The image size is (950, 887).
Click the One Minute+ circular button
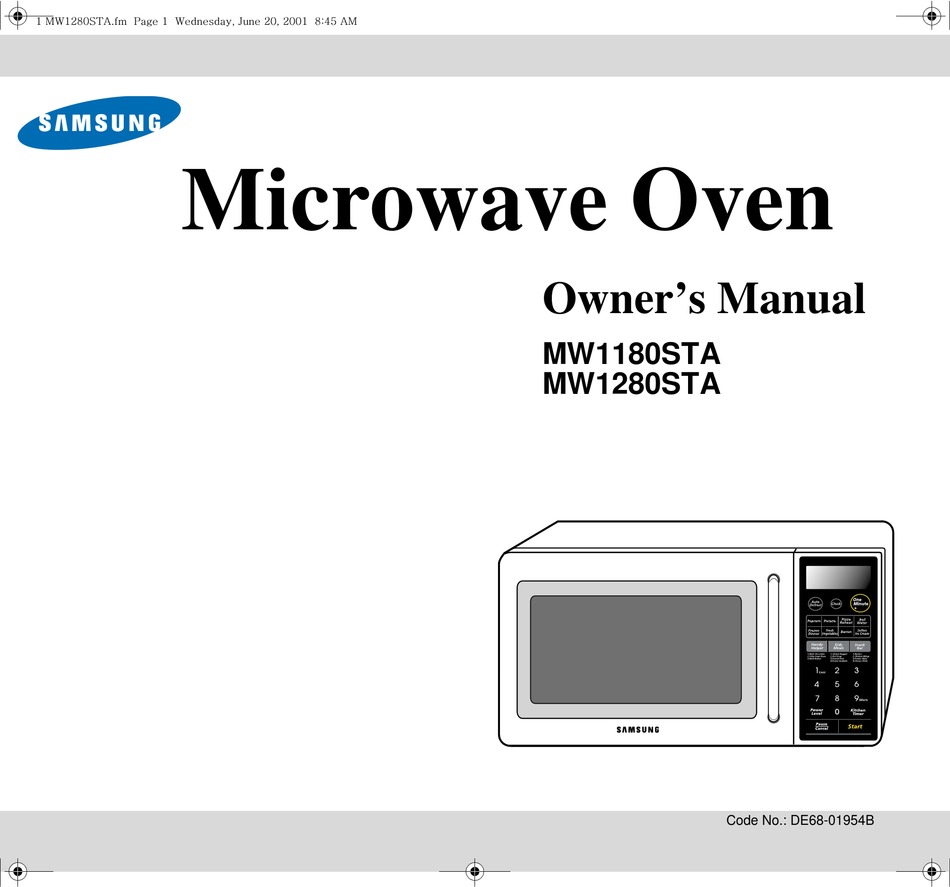(860, 603)
